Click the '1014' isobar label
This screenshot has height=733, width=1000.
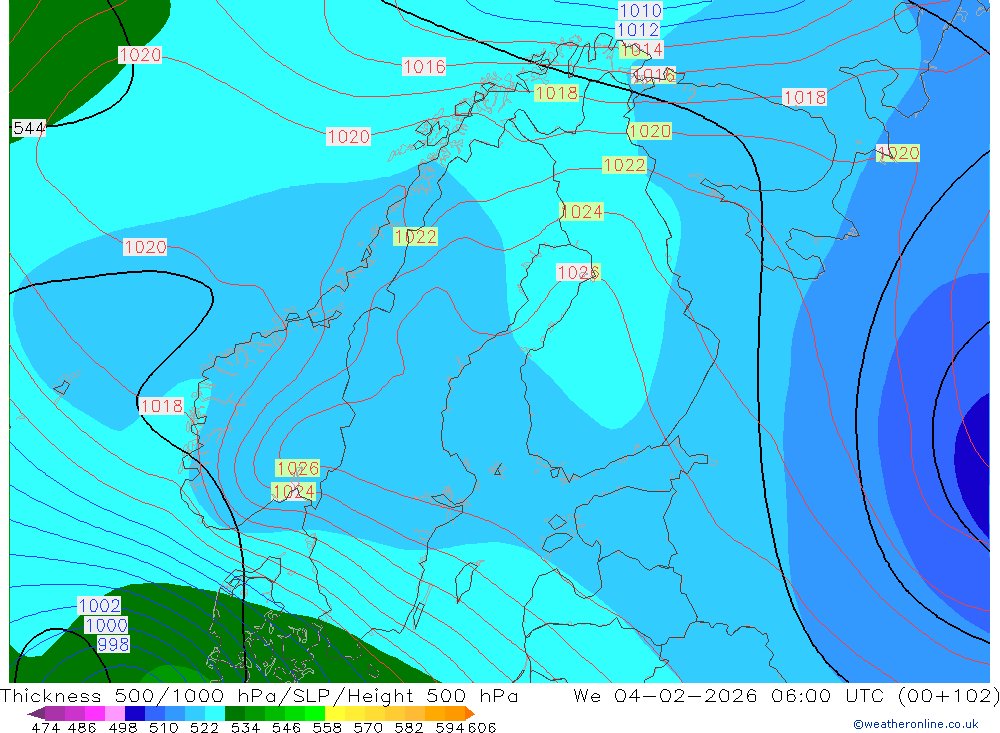[642, 49]
